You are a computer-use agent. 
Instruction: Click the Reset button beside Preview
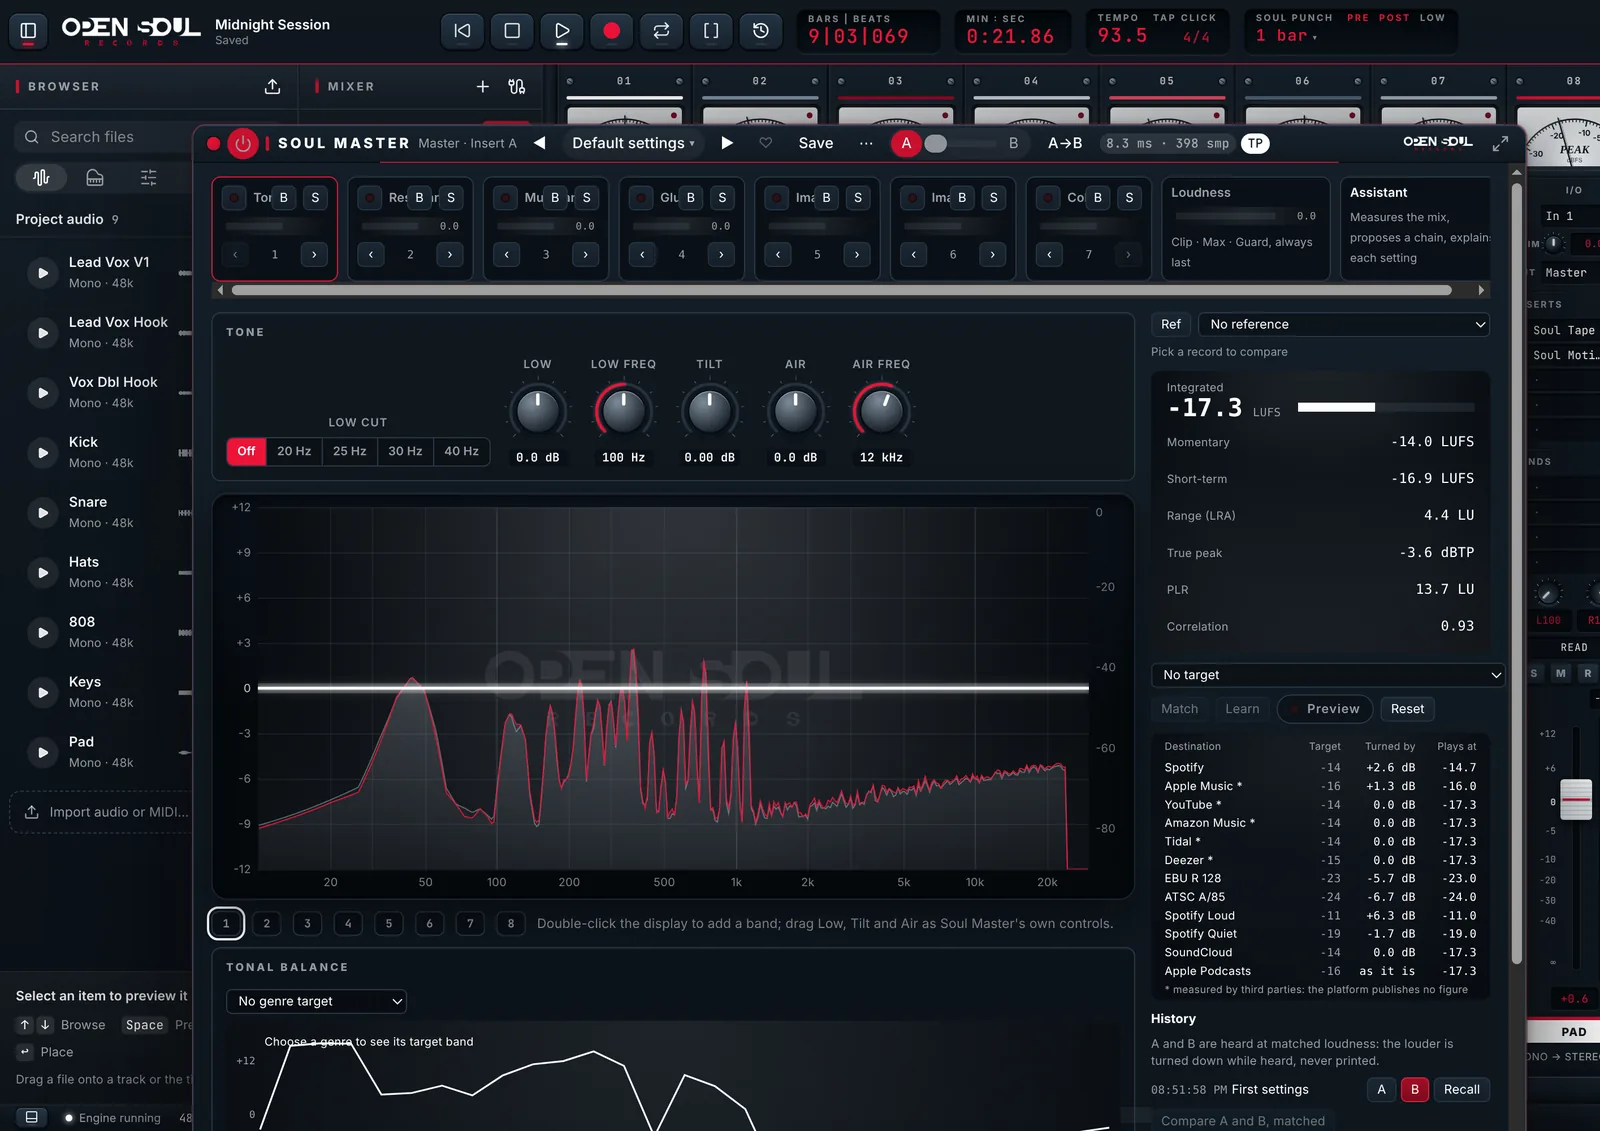click(1407, 709)
